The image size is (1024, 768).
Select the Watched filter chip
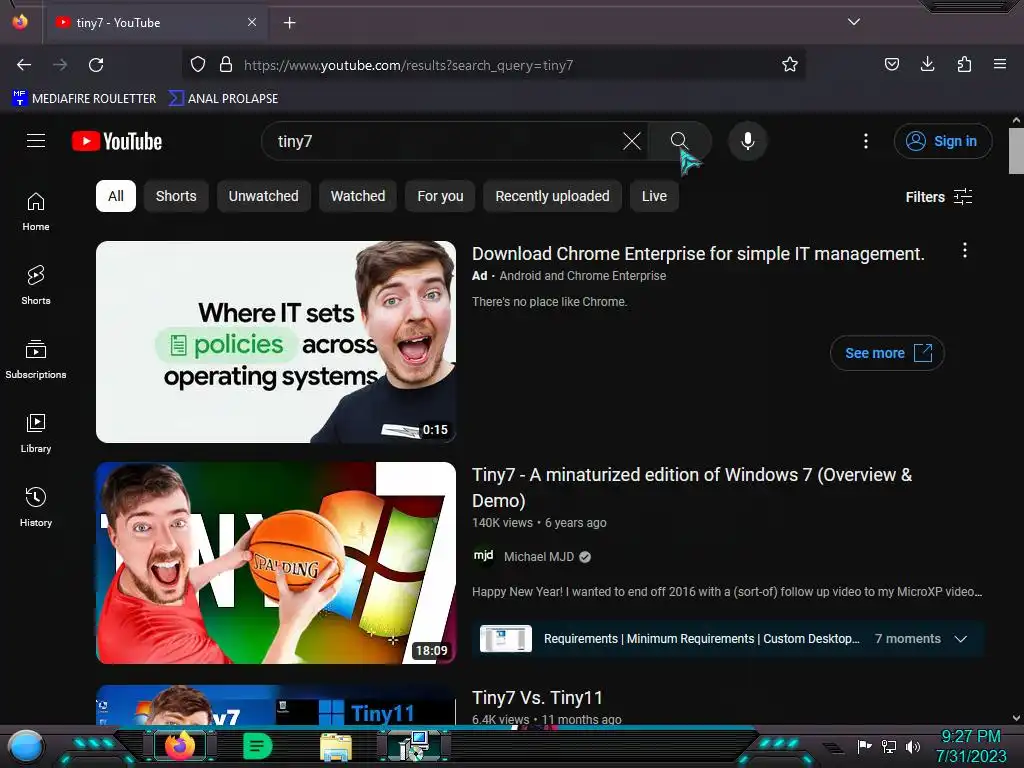[x=358, y=196]
